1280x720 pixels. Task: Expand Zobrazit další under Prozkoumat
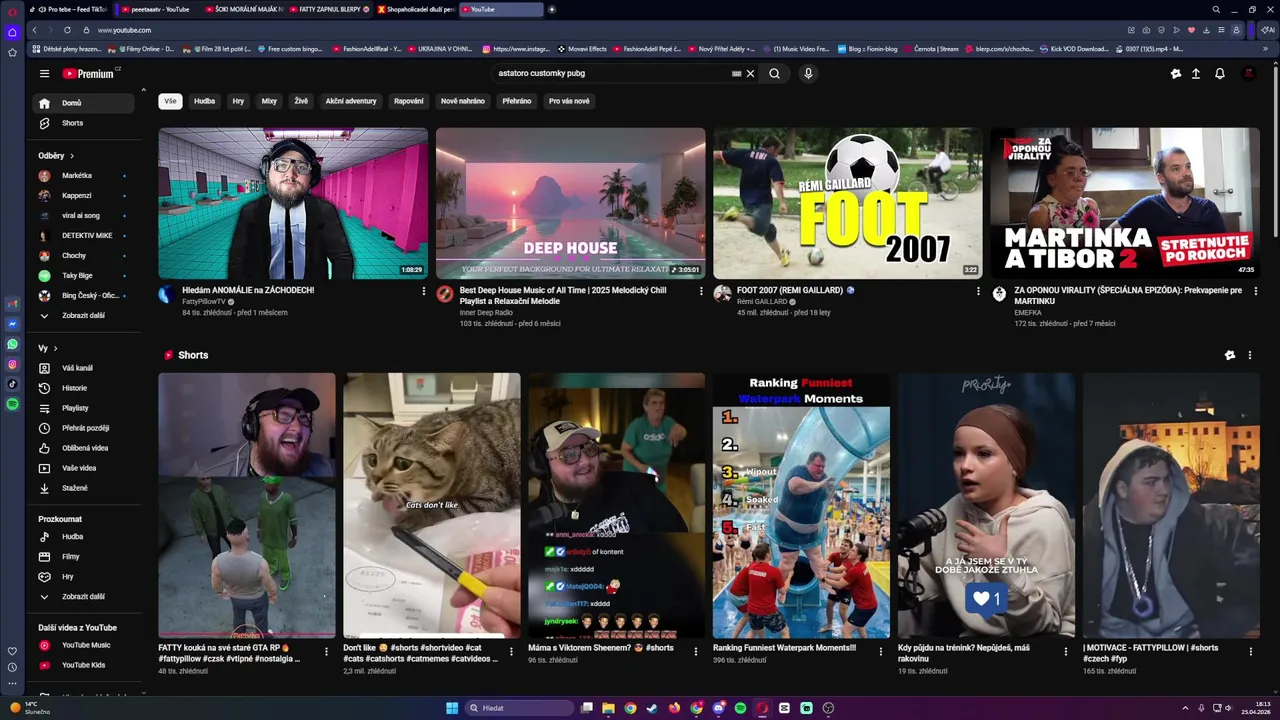pyautogui.click(x=84, y=597)
